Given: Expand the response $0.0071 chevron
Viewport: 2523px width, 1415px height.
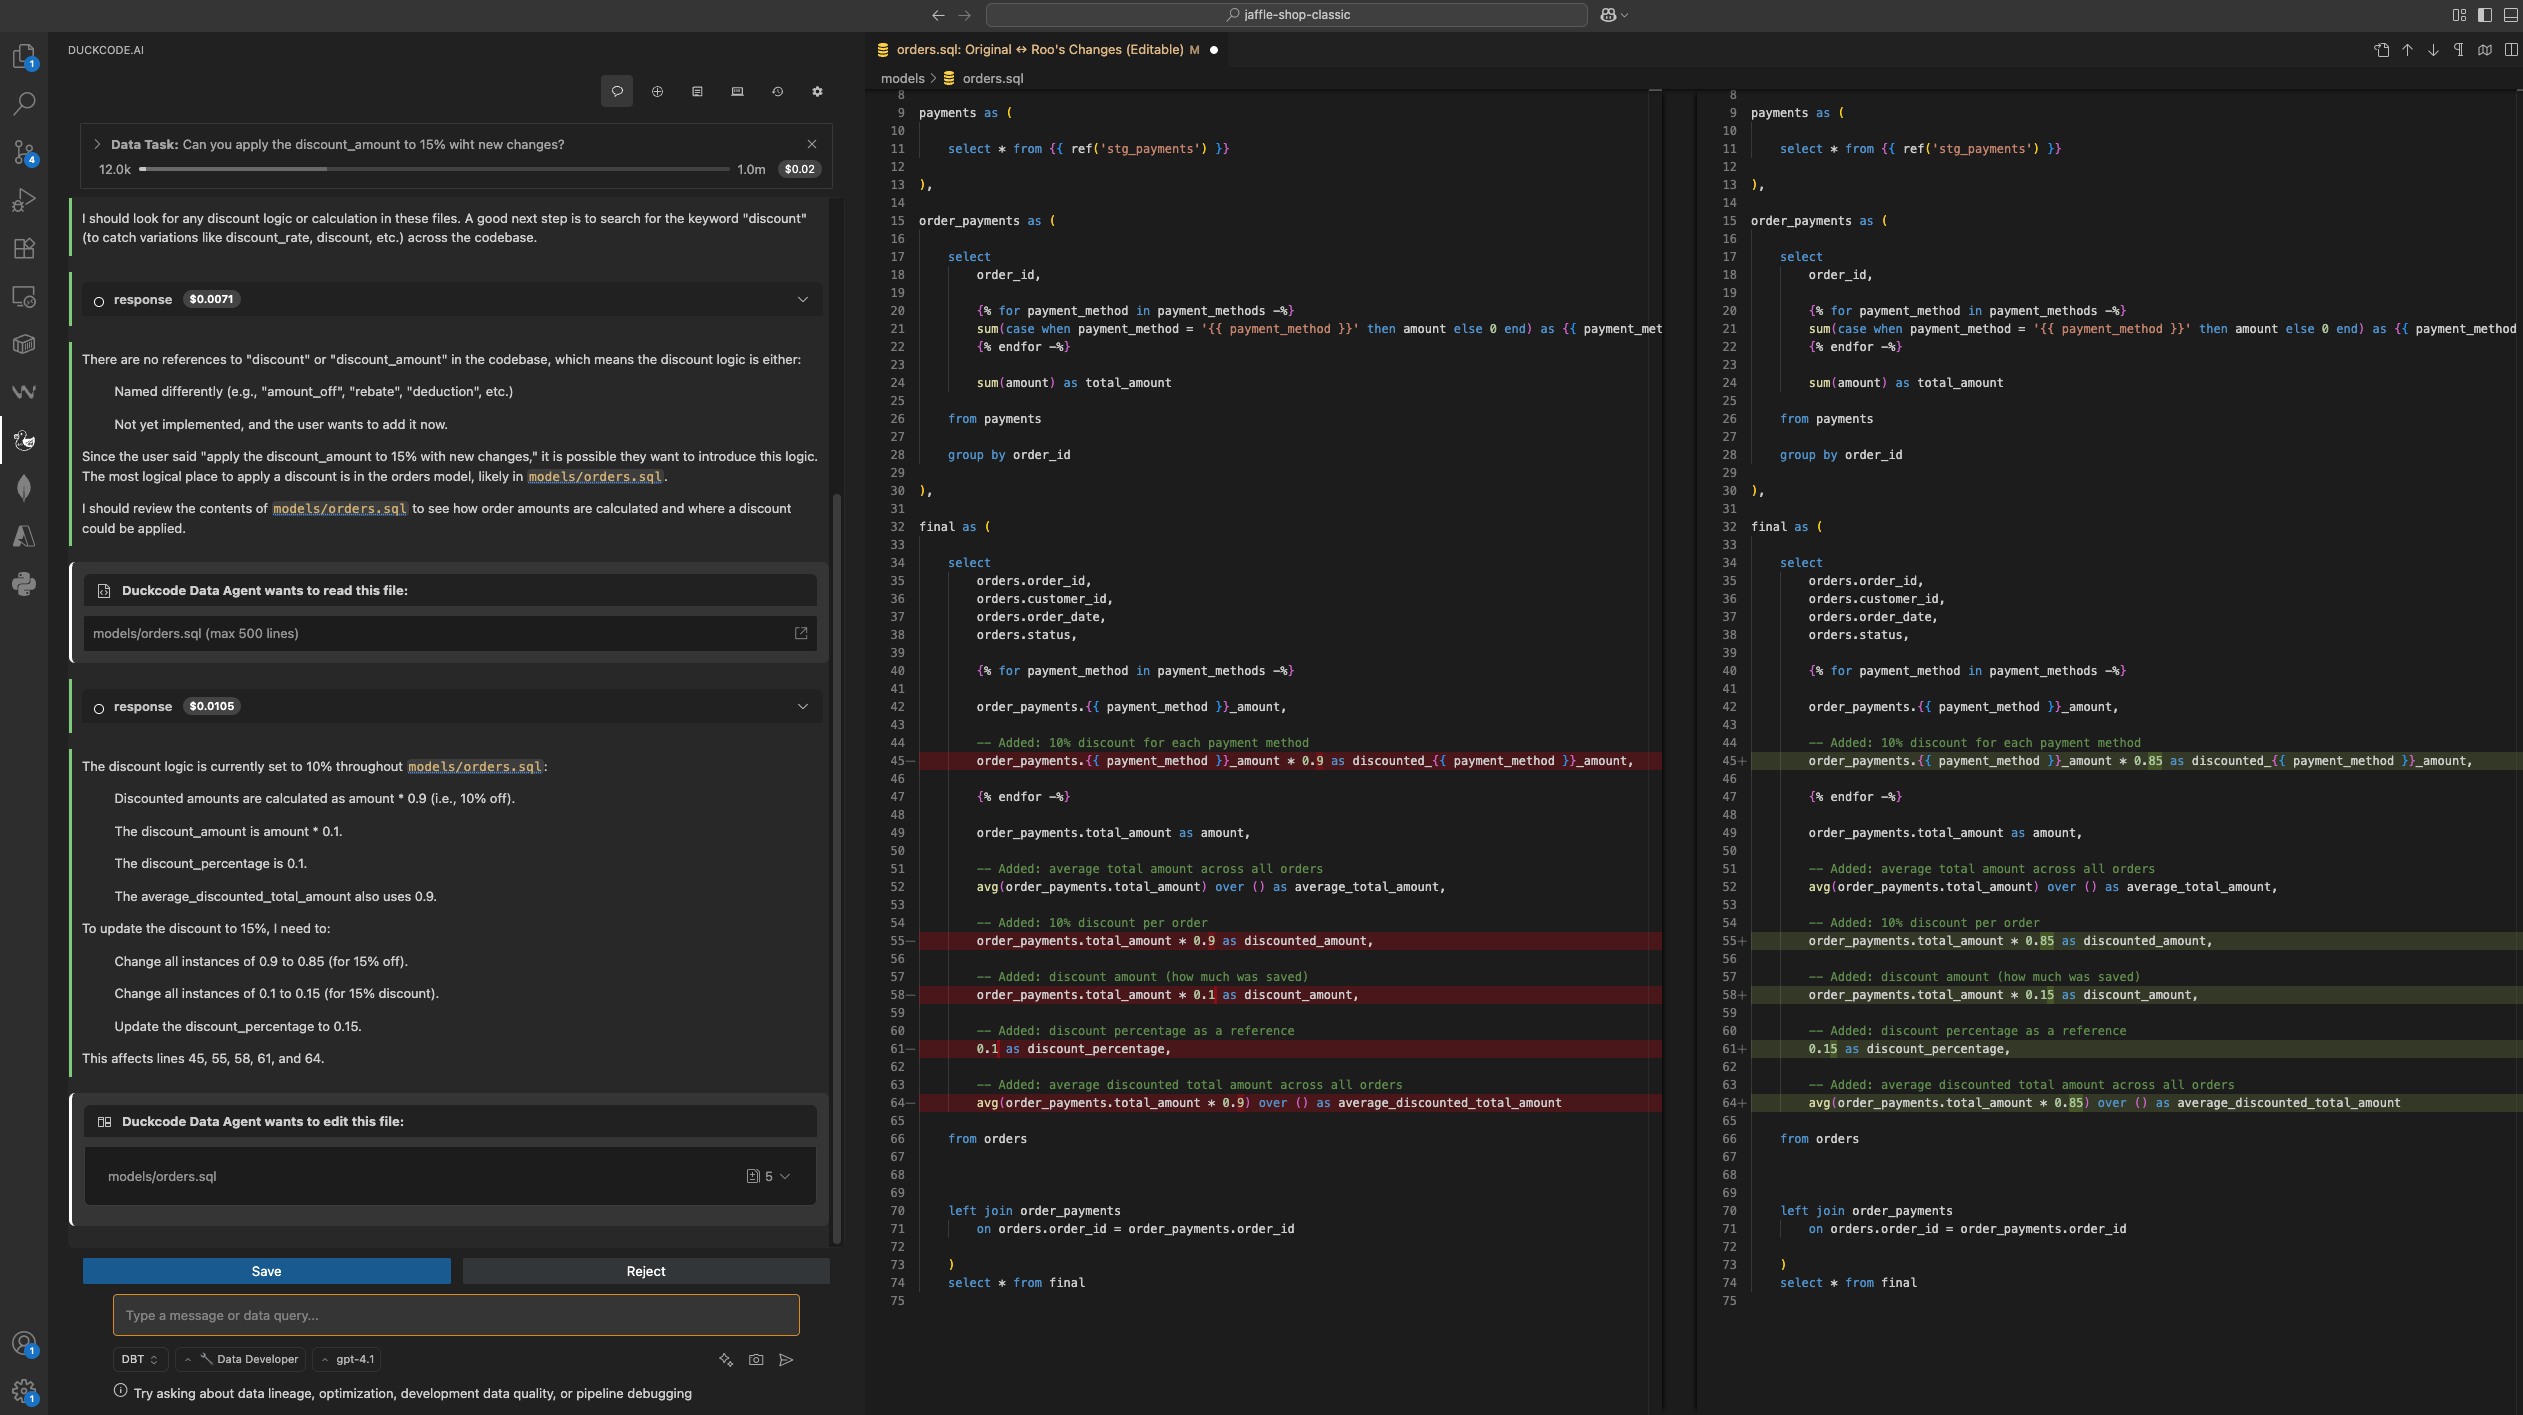Looking at the screenshot, I should pos(802,299).
